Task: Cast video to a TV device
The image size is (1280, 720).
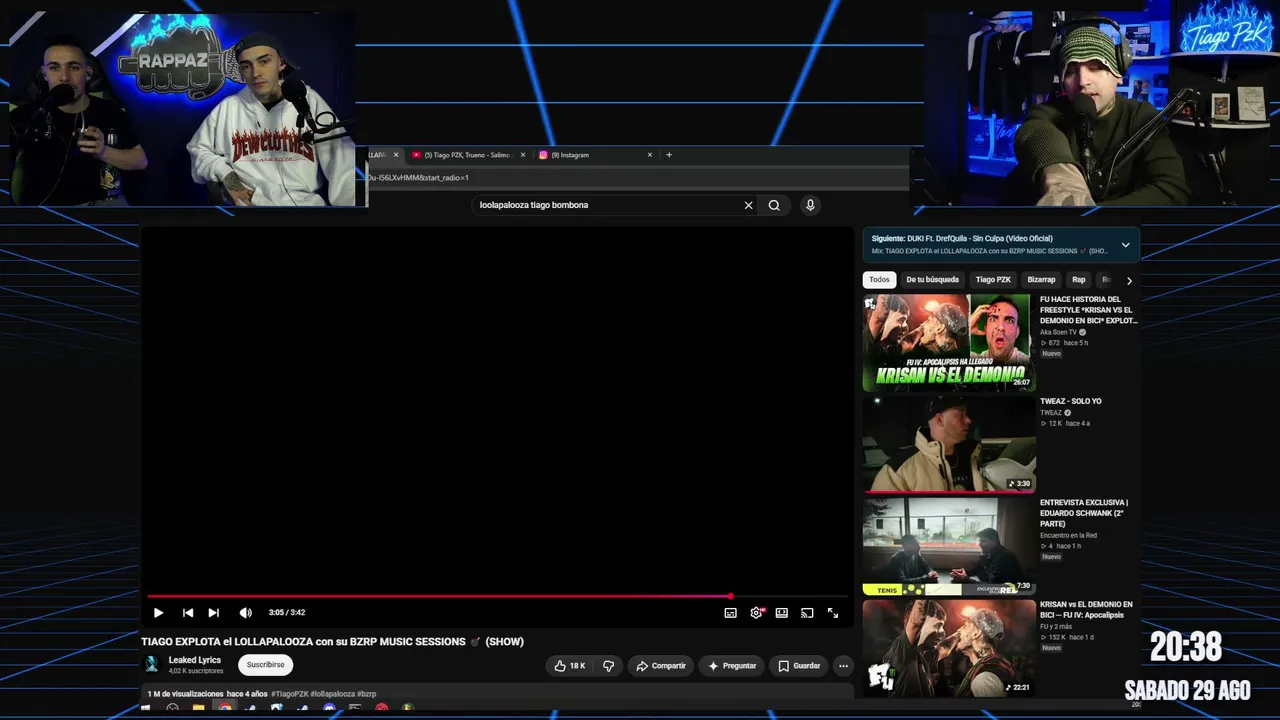Action: (x=807, y=613)
